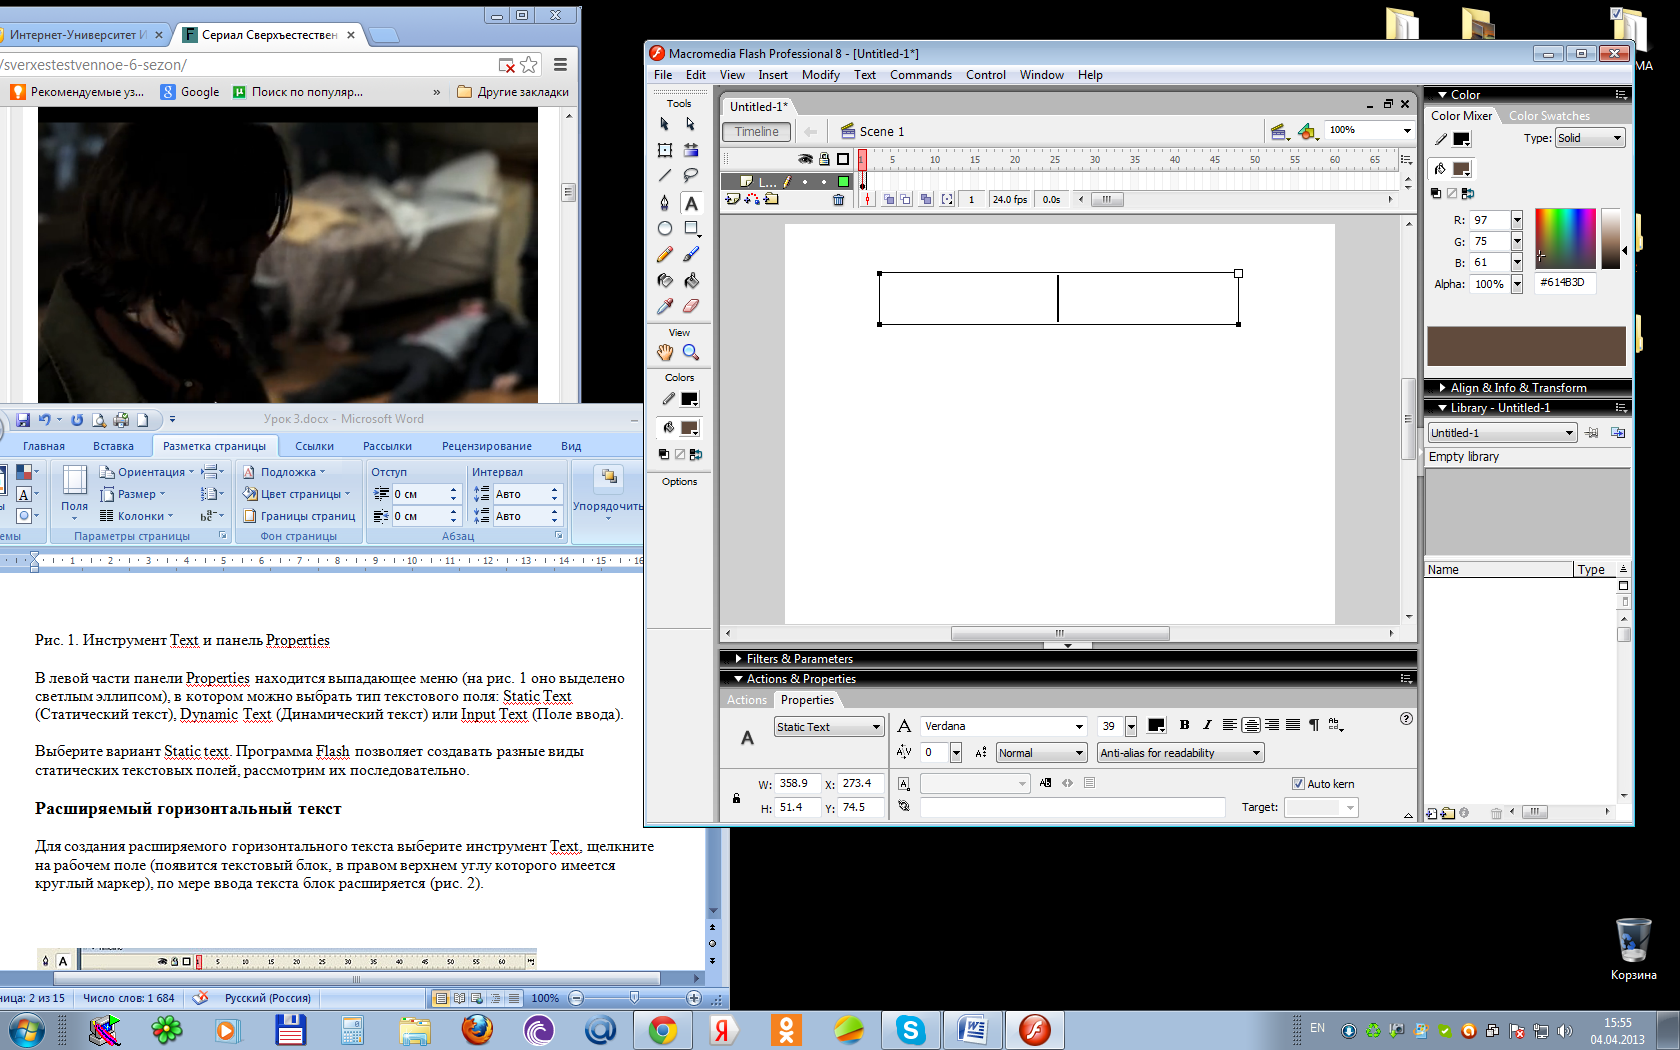Screen dimensions: 1680x1050
Task: Open the Modify menu in Flash
Action: [820, 75]
